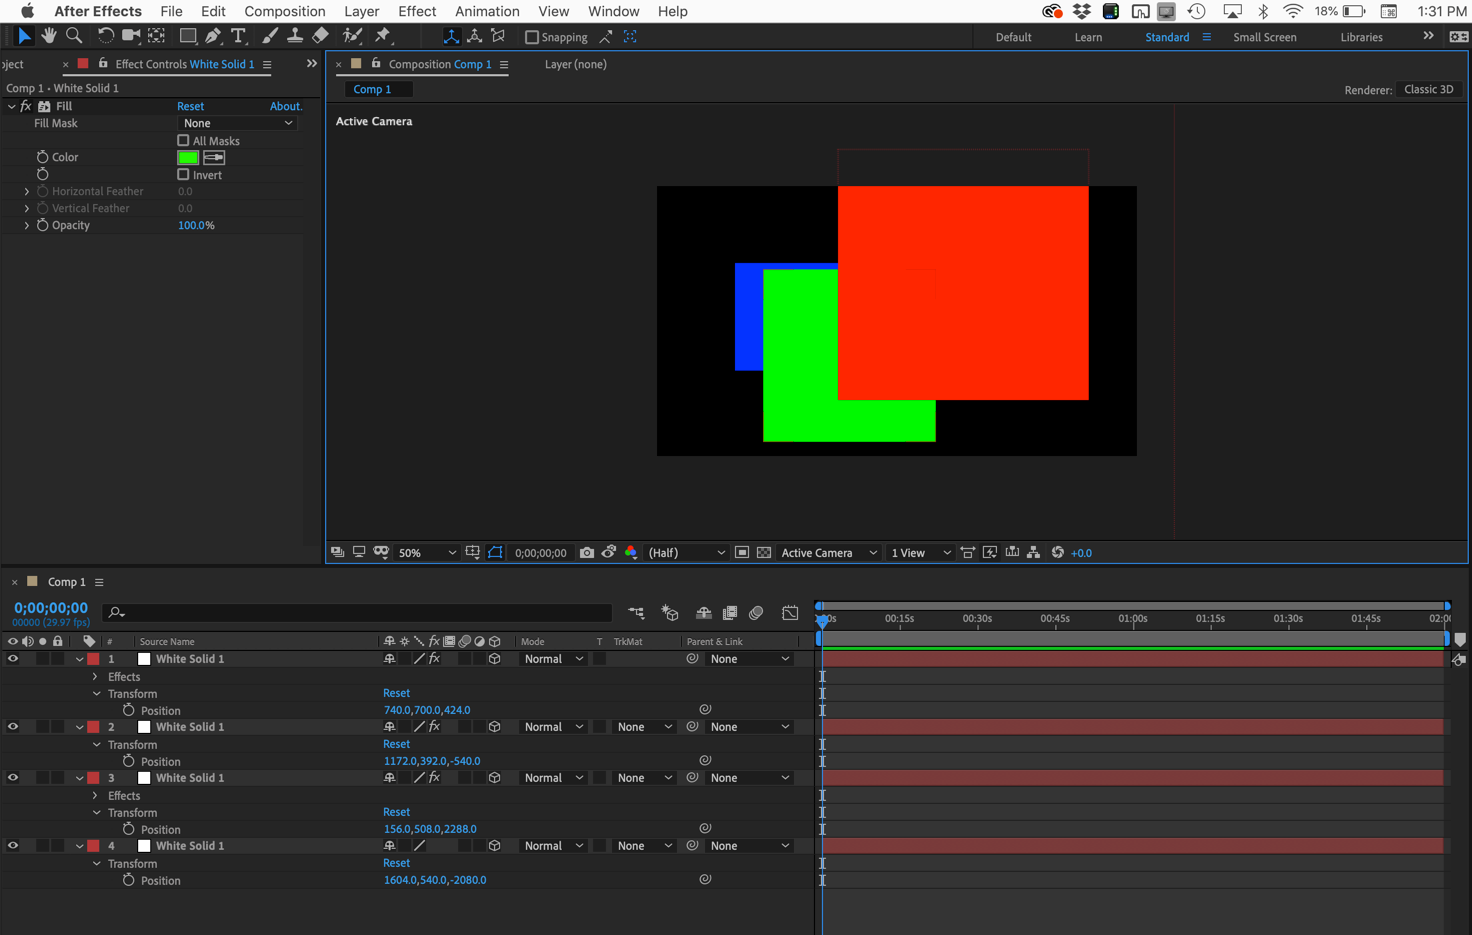Select the Rectangle shape tool

[x=188, y=36]
